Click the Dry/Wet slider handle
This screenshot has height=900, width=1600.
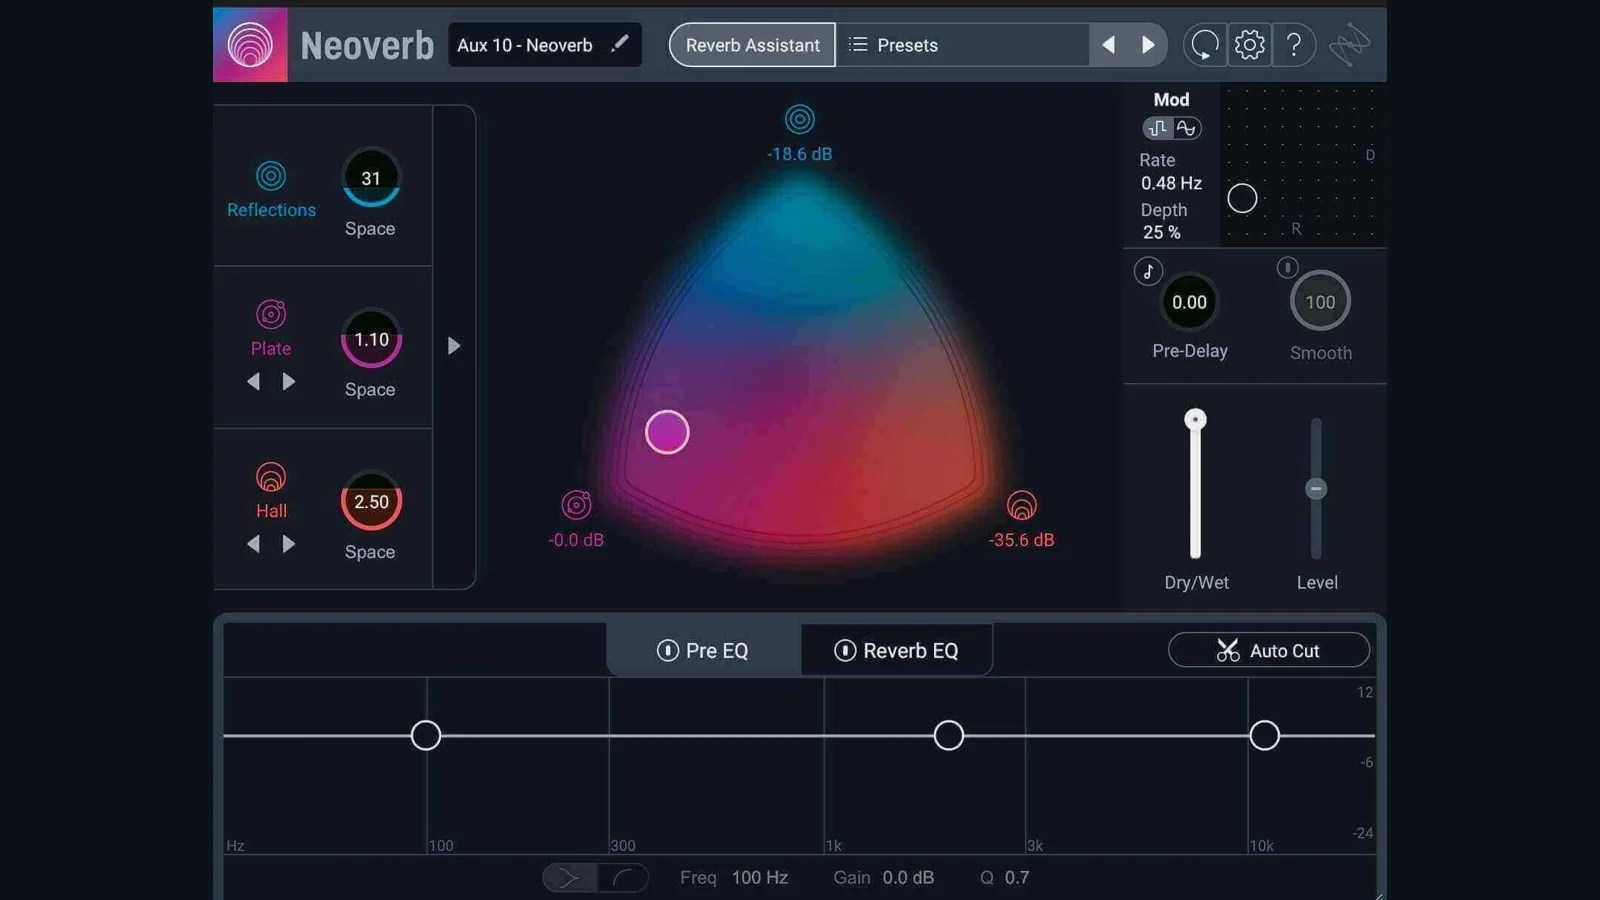(x=1195, y=419)
